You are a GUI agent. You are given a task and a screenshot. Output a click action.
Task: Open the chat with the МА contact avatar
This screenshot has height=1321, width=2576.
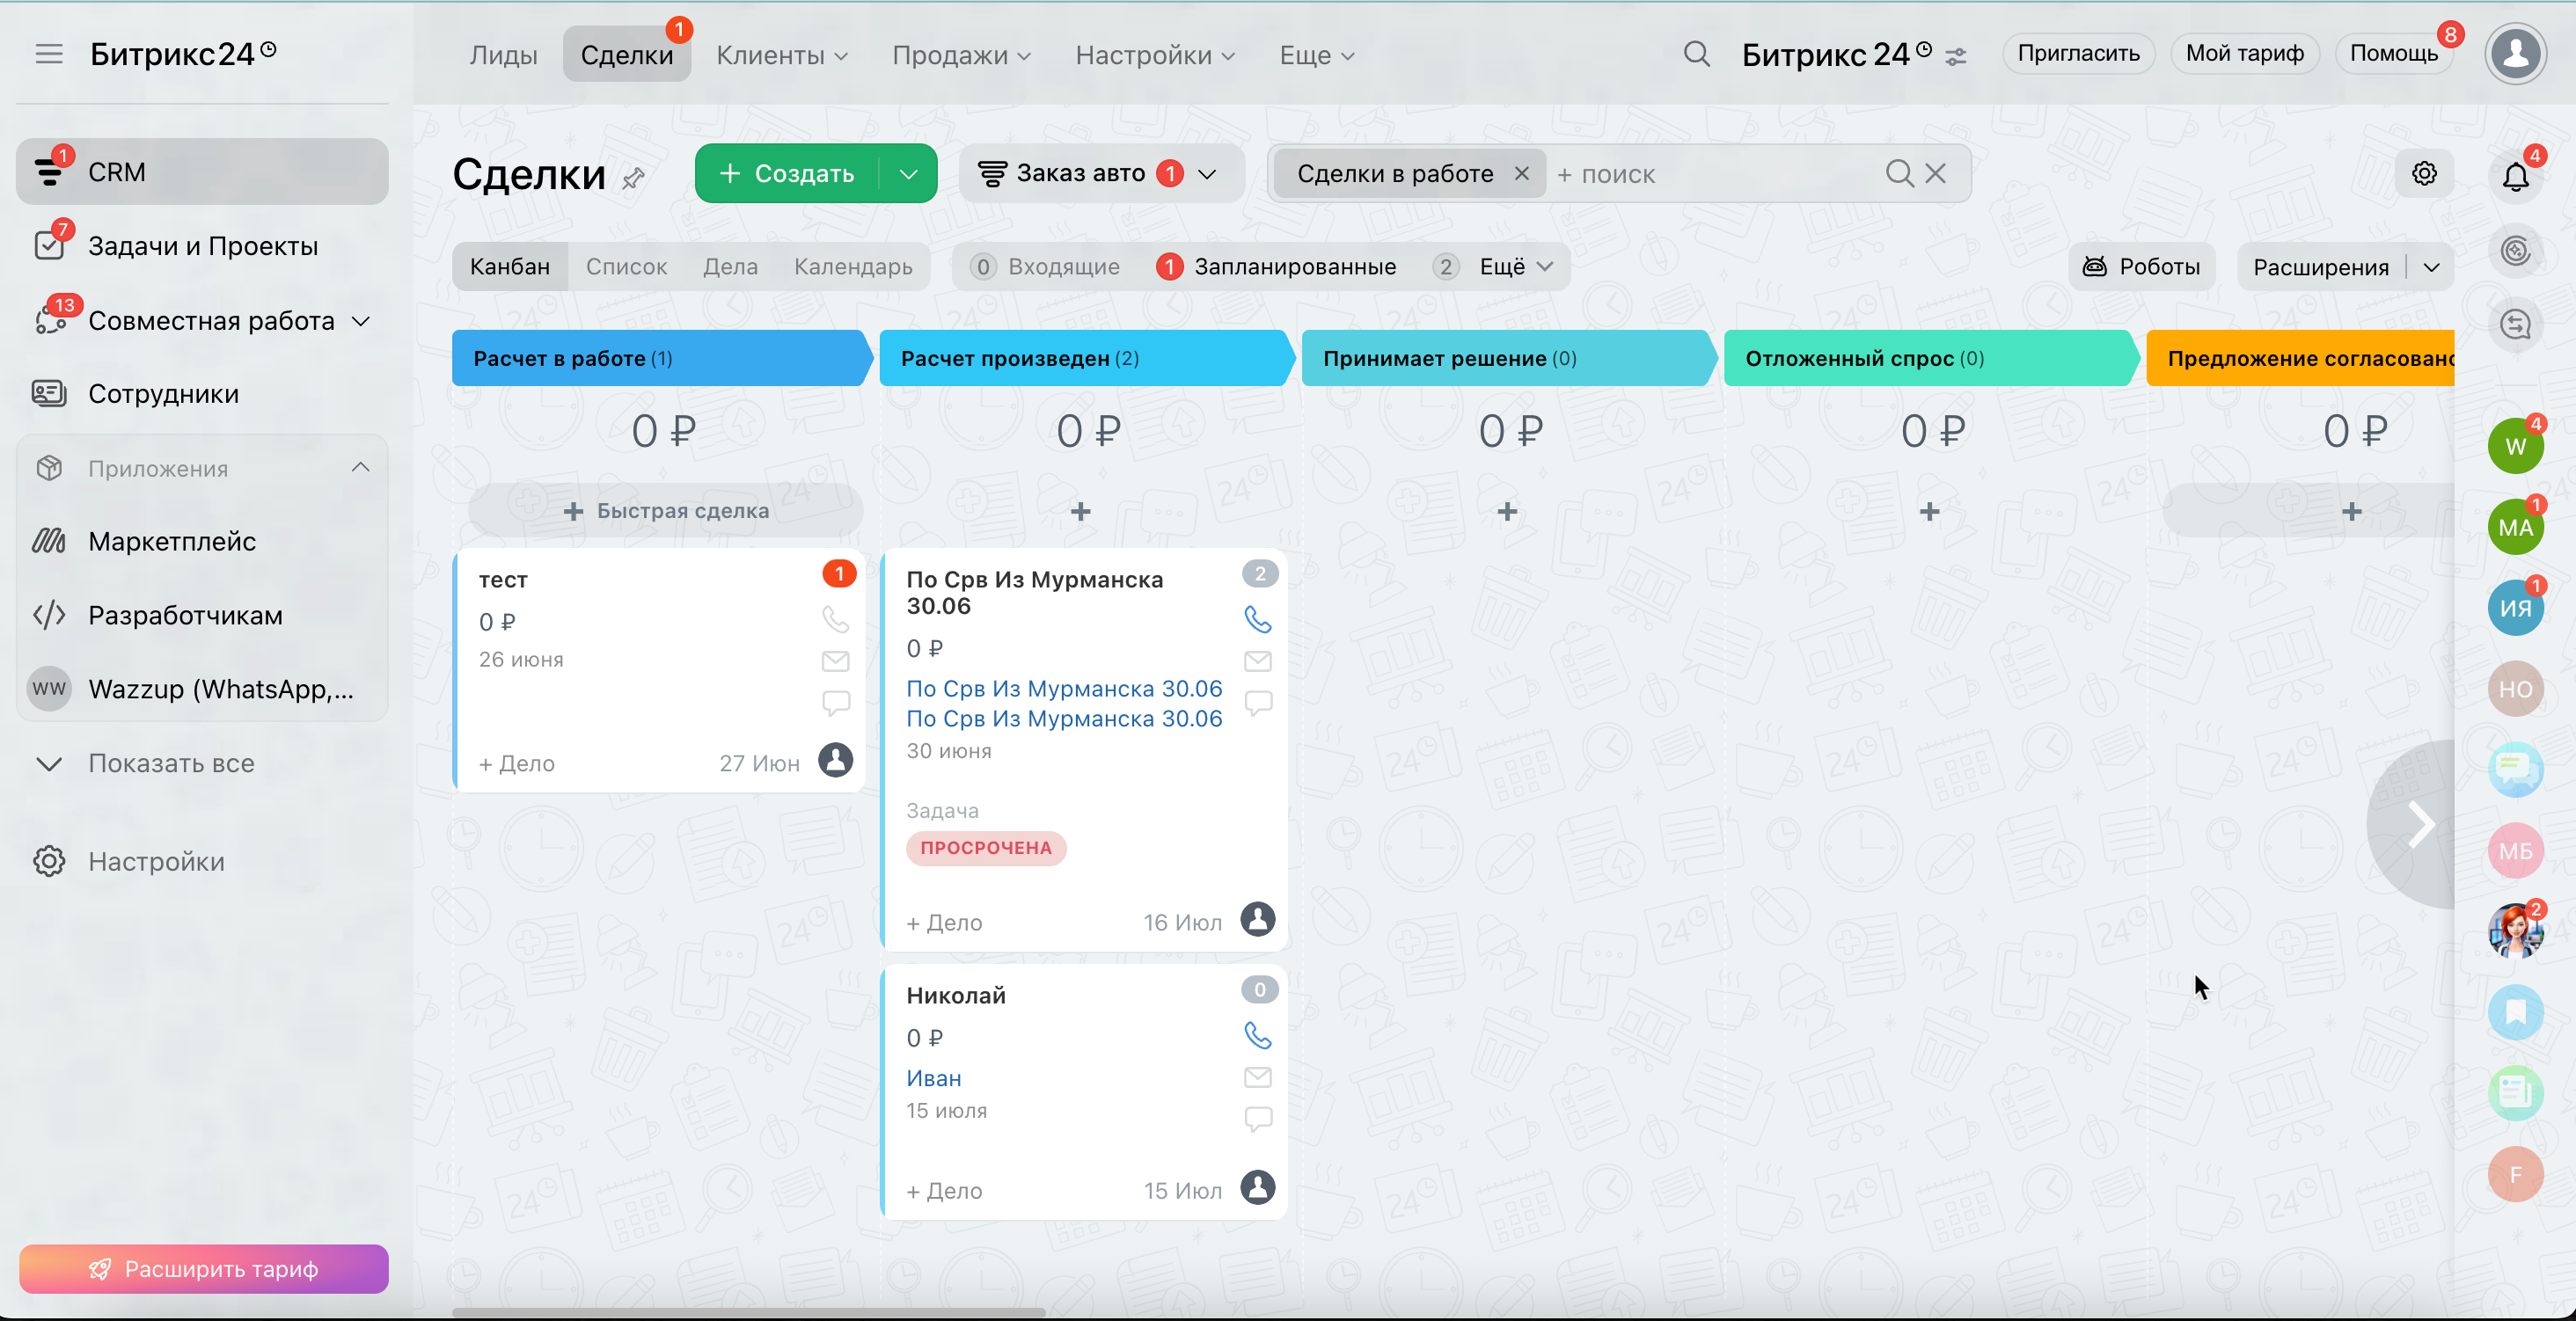pyautogui.click(x=2515, y=527)
